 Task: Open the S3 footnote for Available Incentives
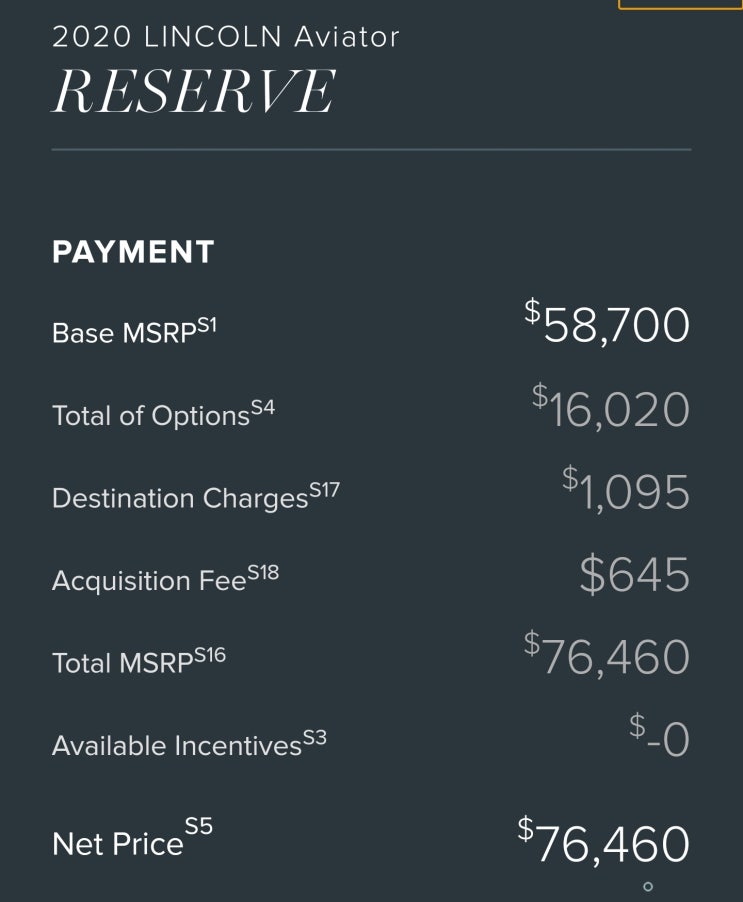click(x=315, y=738)
